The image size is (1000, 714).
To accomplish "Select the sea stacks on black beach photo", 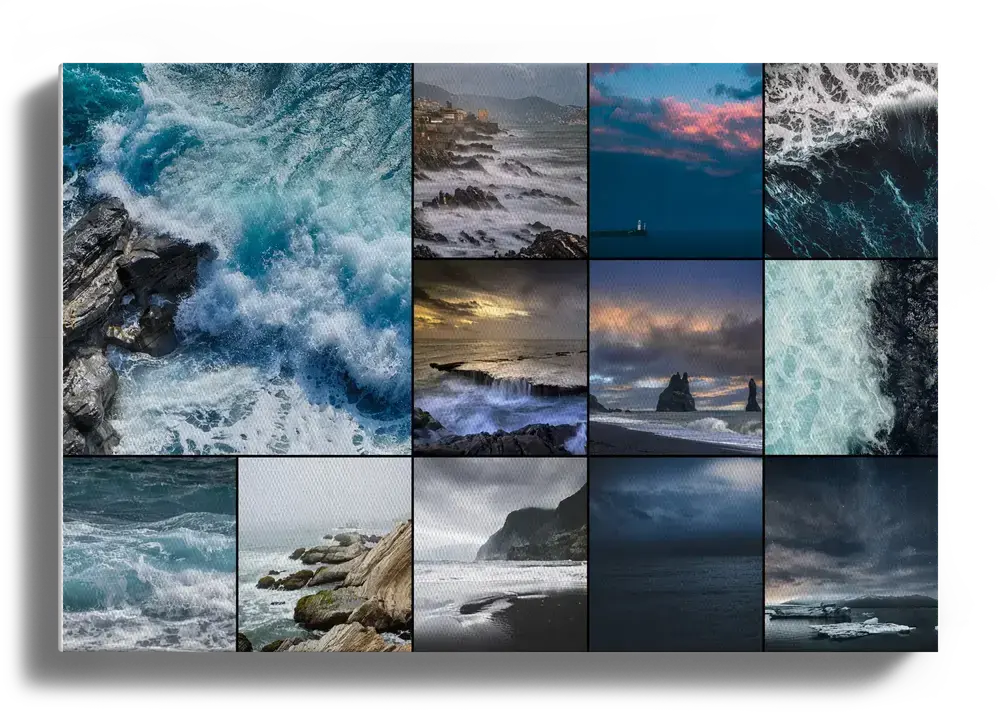I will tap(676, 358).
